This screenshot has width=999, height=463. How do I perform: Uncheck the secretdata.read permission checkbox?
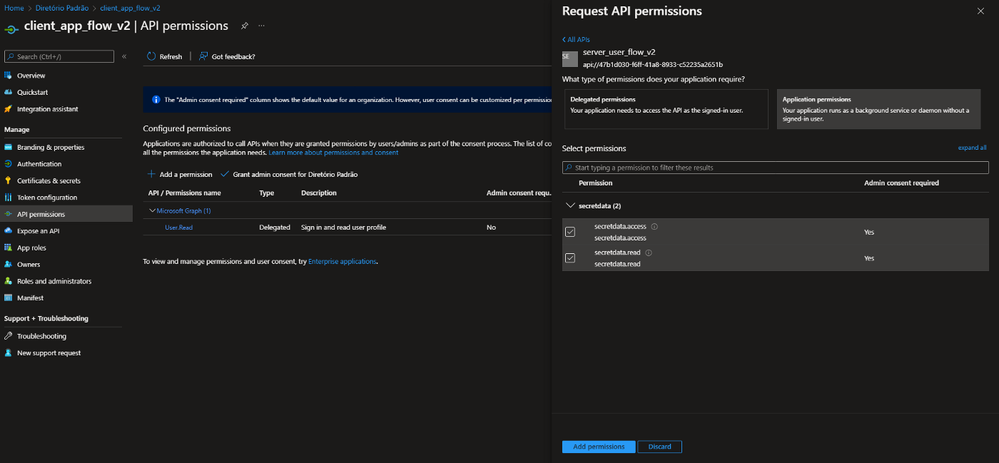[570, 258]
